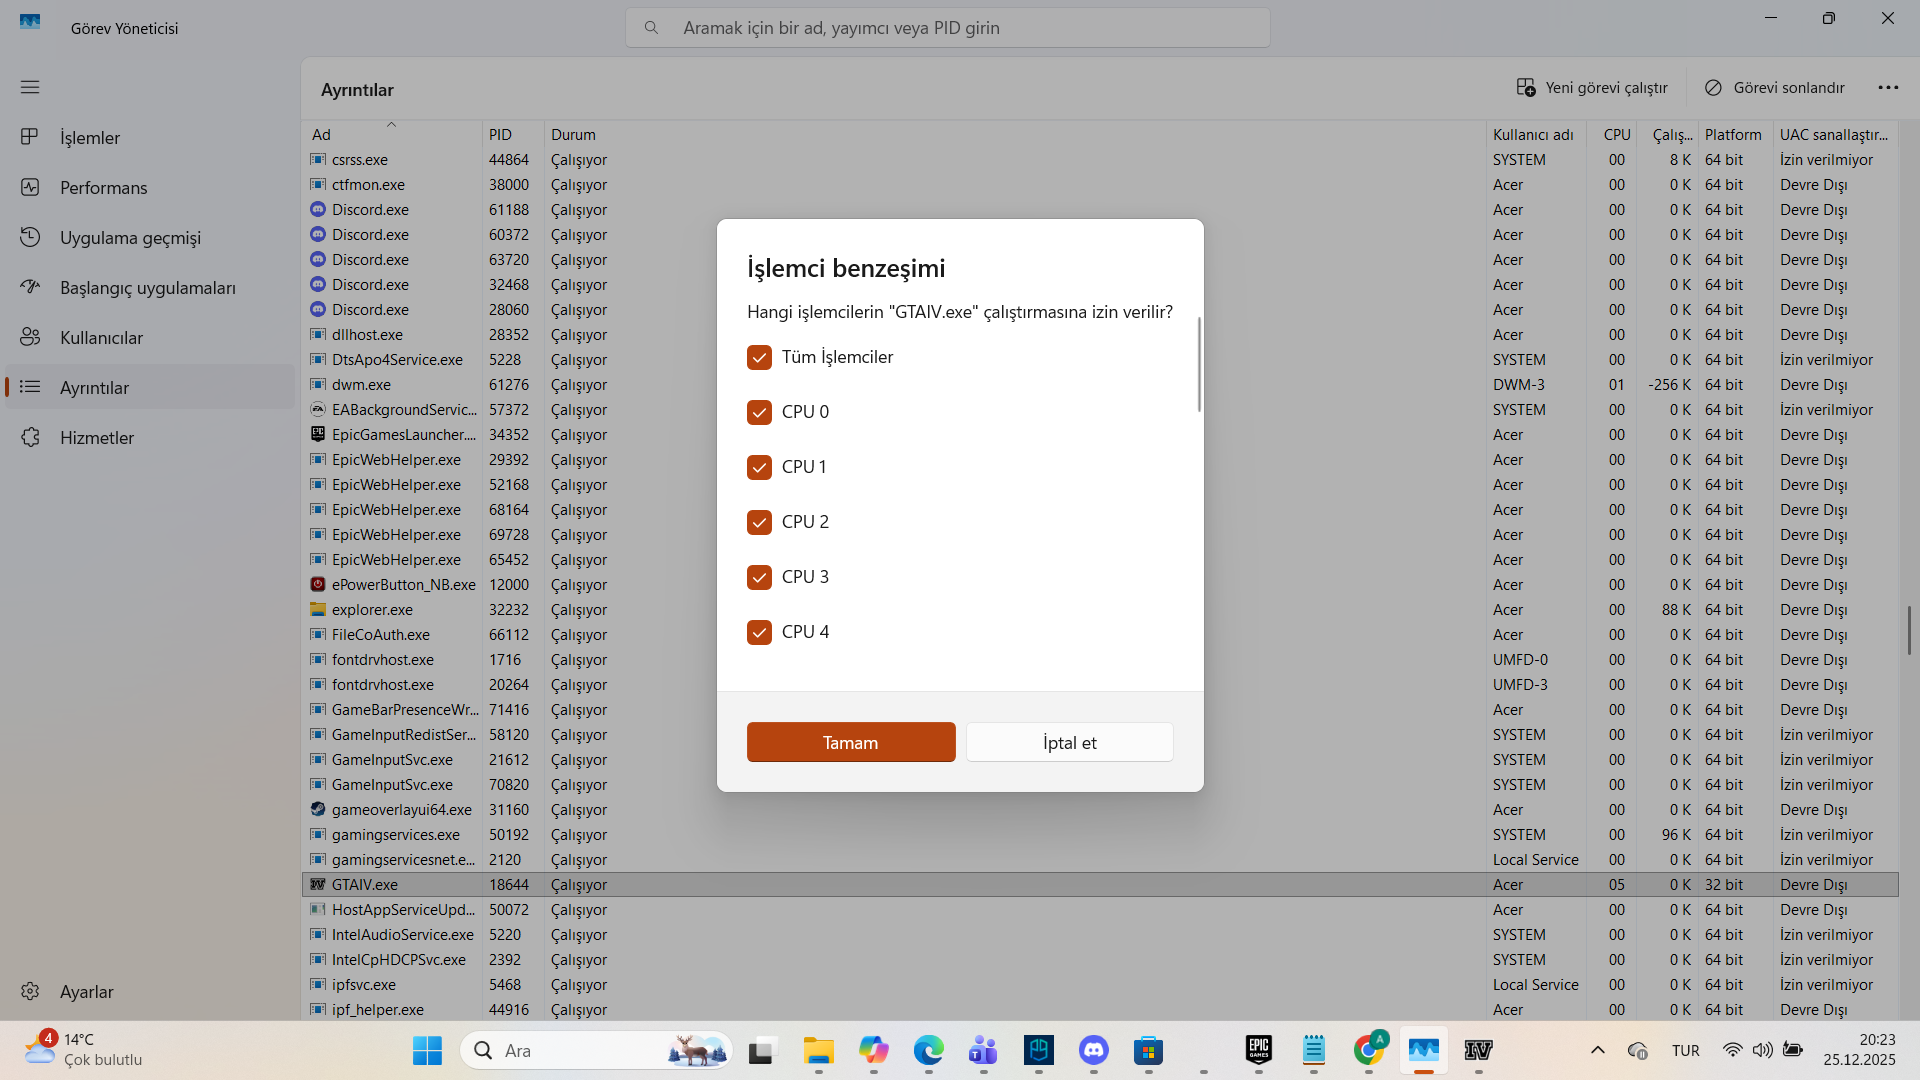Uncheck the CPU 4 checkbox

coord(759,632)
